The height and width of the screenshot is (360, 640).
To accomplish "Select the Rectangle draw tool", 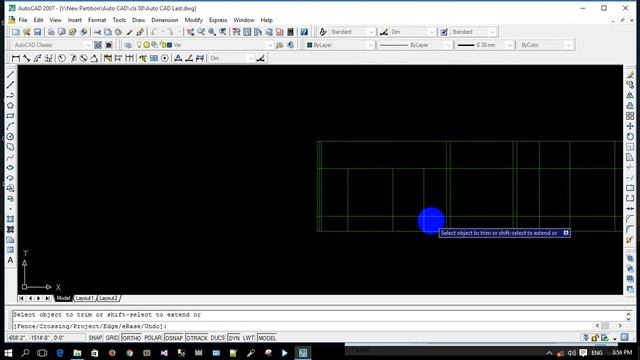I will pyautogui.click(x=10, y=116).
